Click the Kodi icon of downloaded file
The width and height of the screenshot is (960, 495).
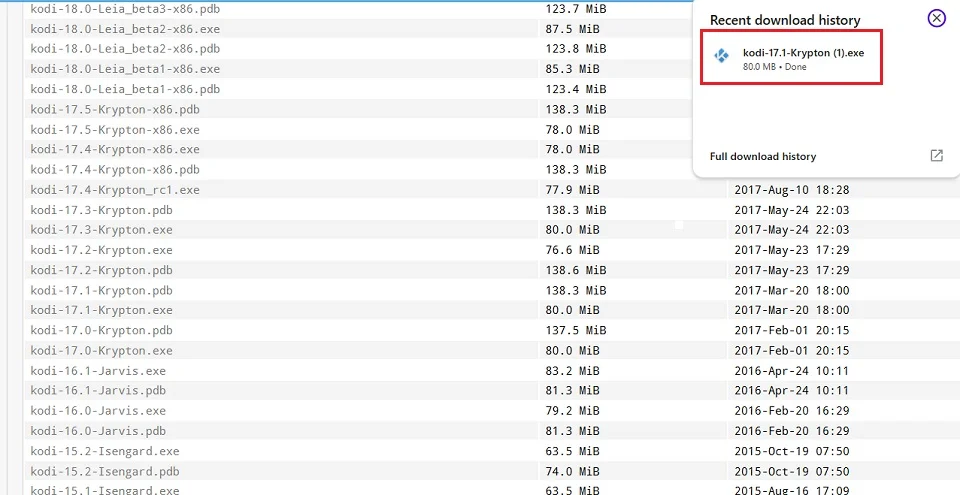(722, 56)
